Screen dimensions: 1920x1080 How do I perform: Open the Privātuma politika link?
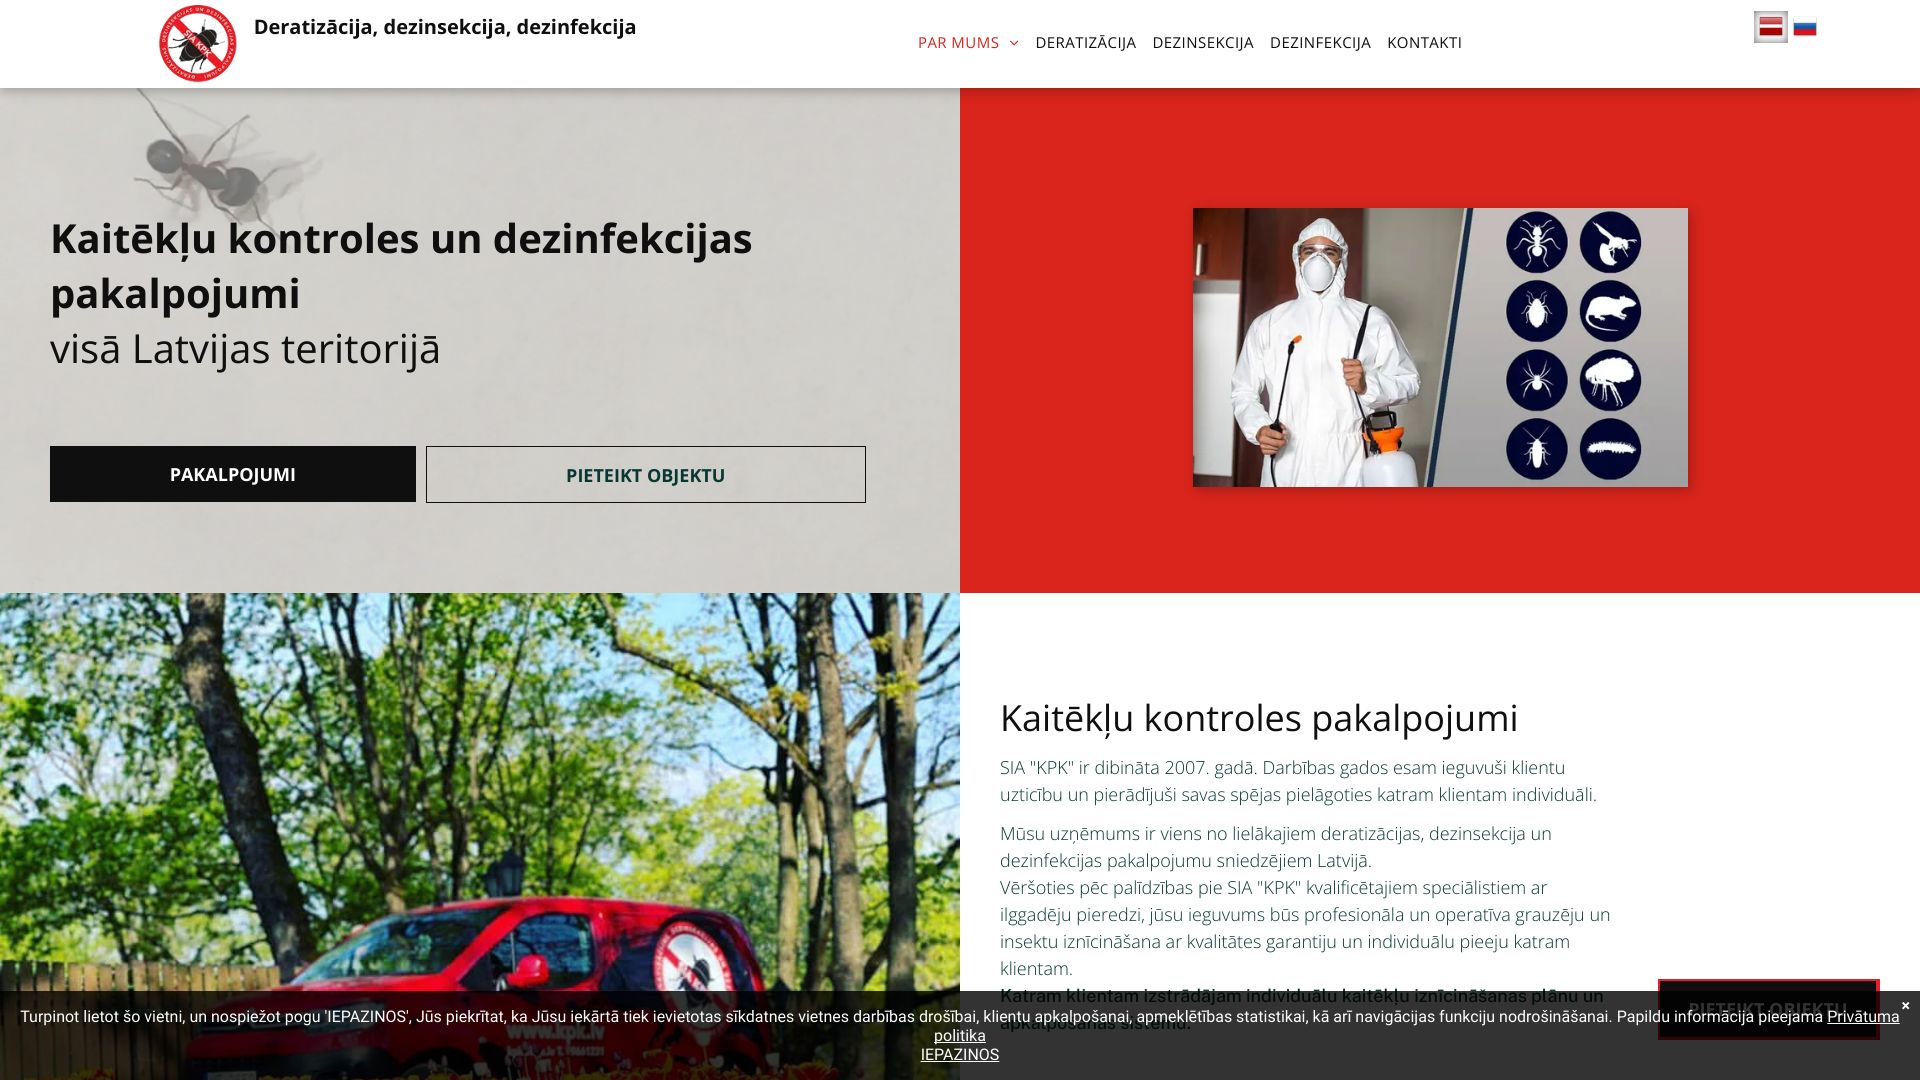coord(1862,1017)
